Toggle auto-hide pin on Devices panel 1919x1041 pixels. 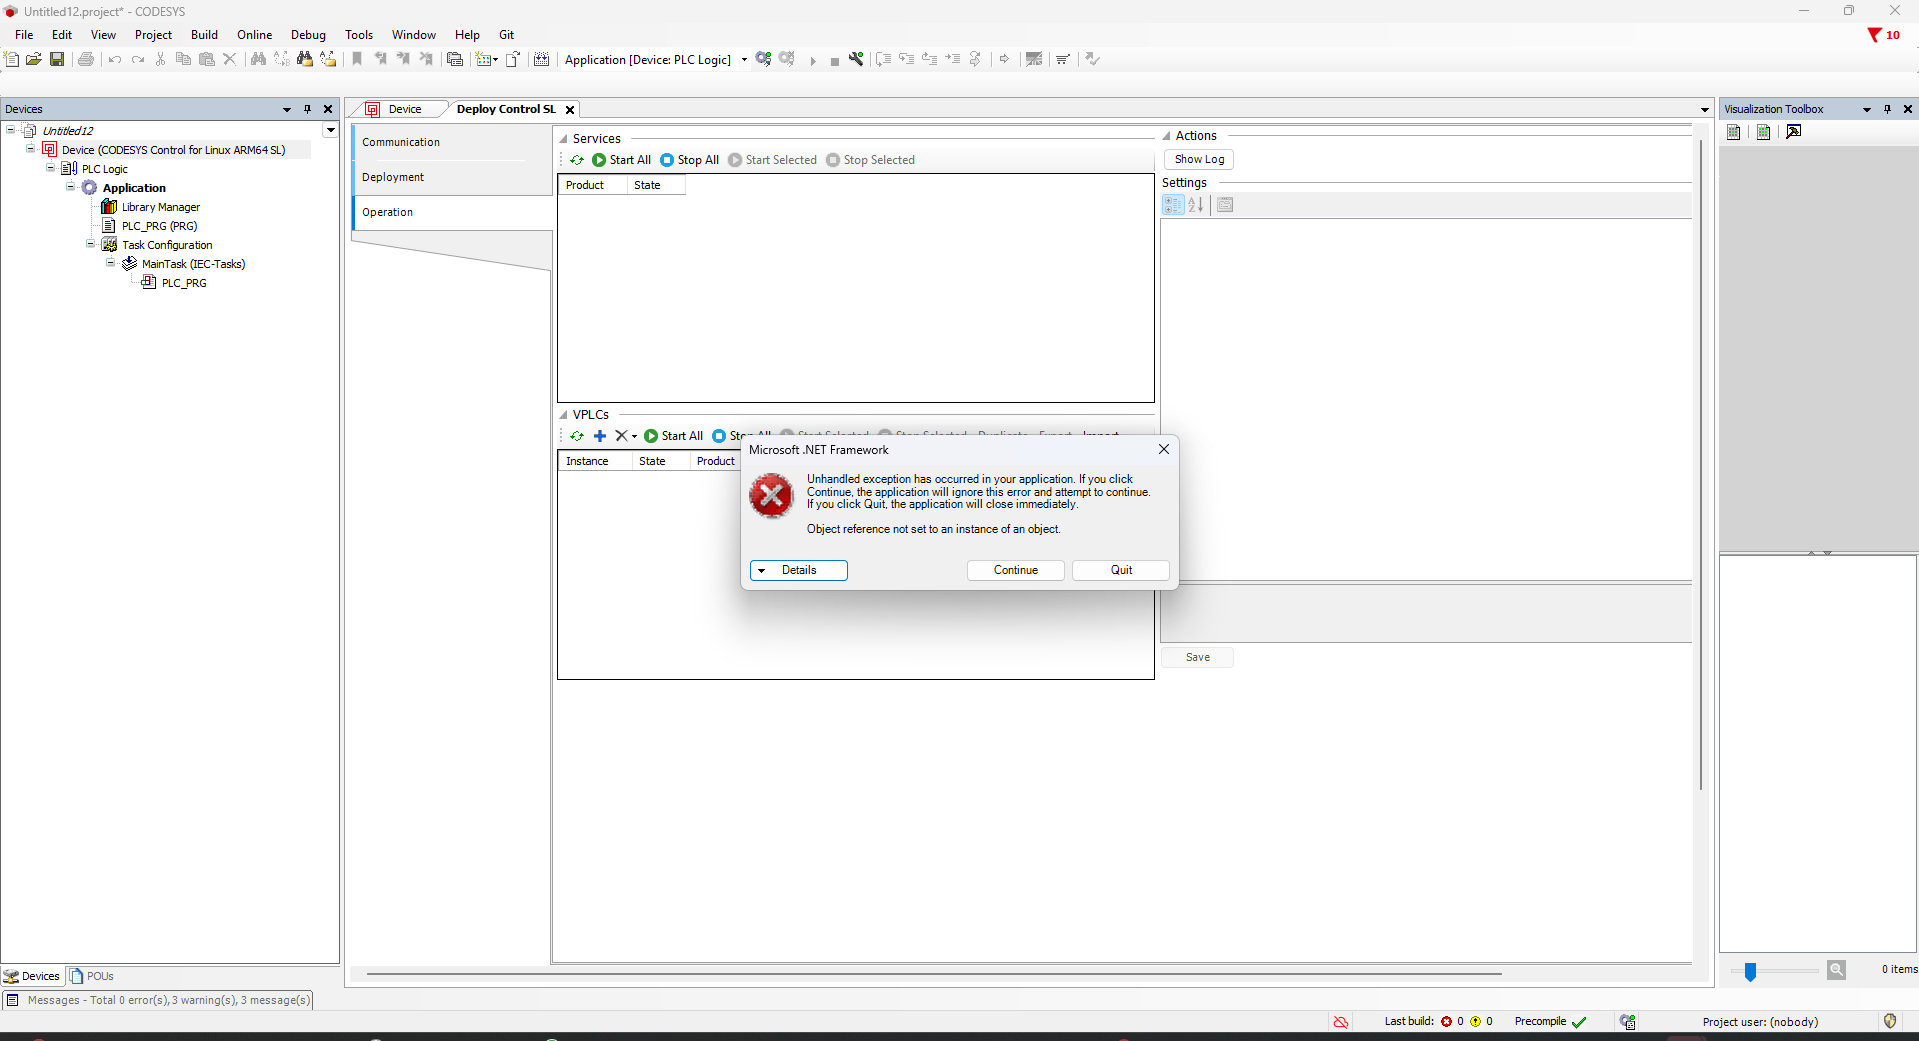pos(307,109)
